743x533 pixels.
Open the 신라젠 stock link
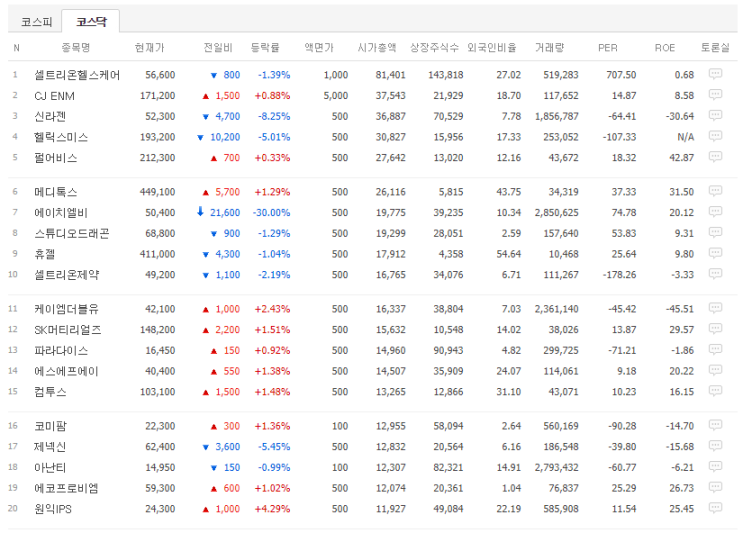[x=50, y=117]
